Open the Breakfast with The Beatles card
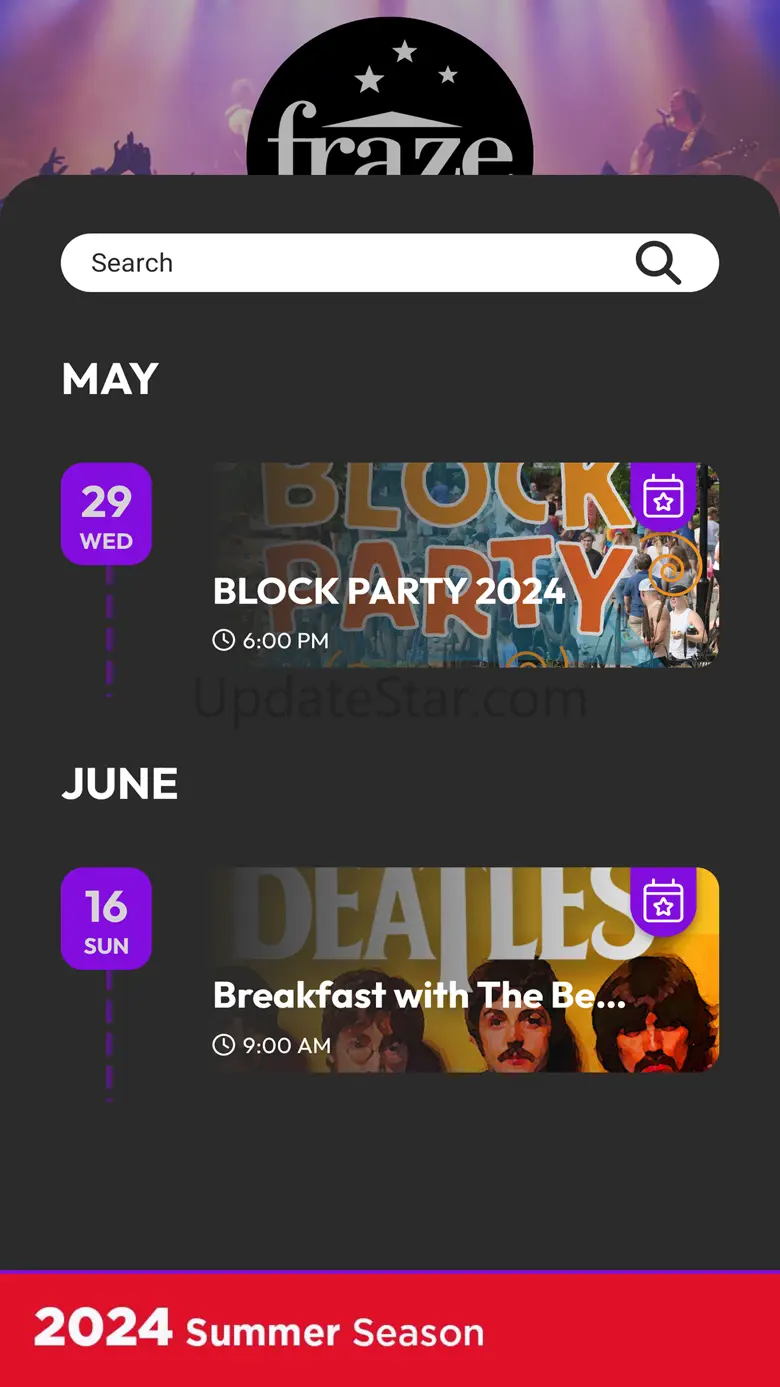This screenshot has width=780, height=1387. coord(465,970)
